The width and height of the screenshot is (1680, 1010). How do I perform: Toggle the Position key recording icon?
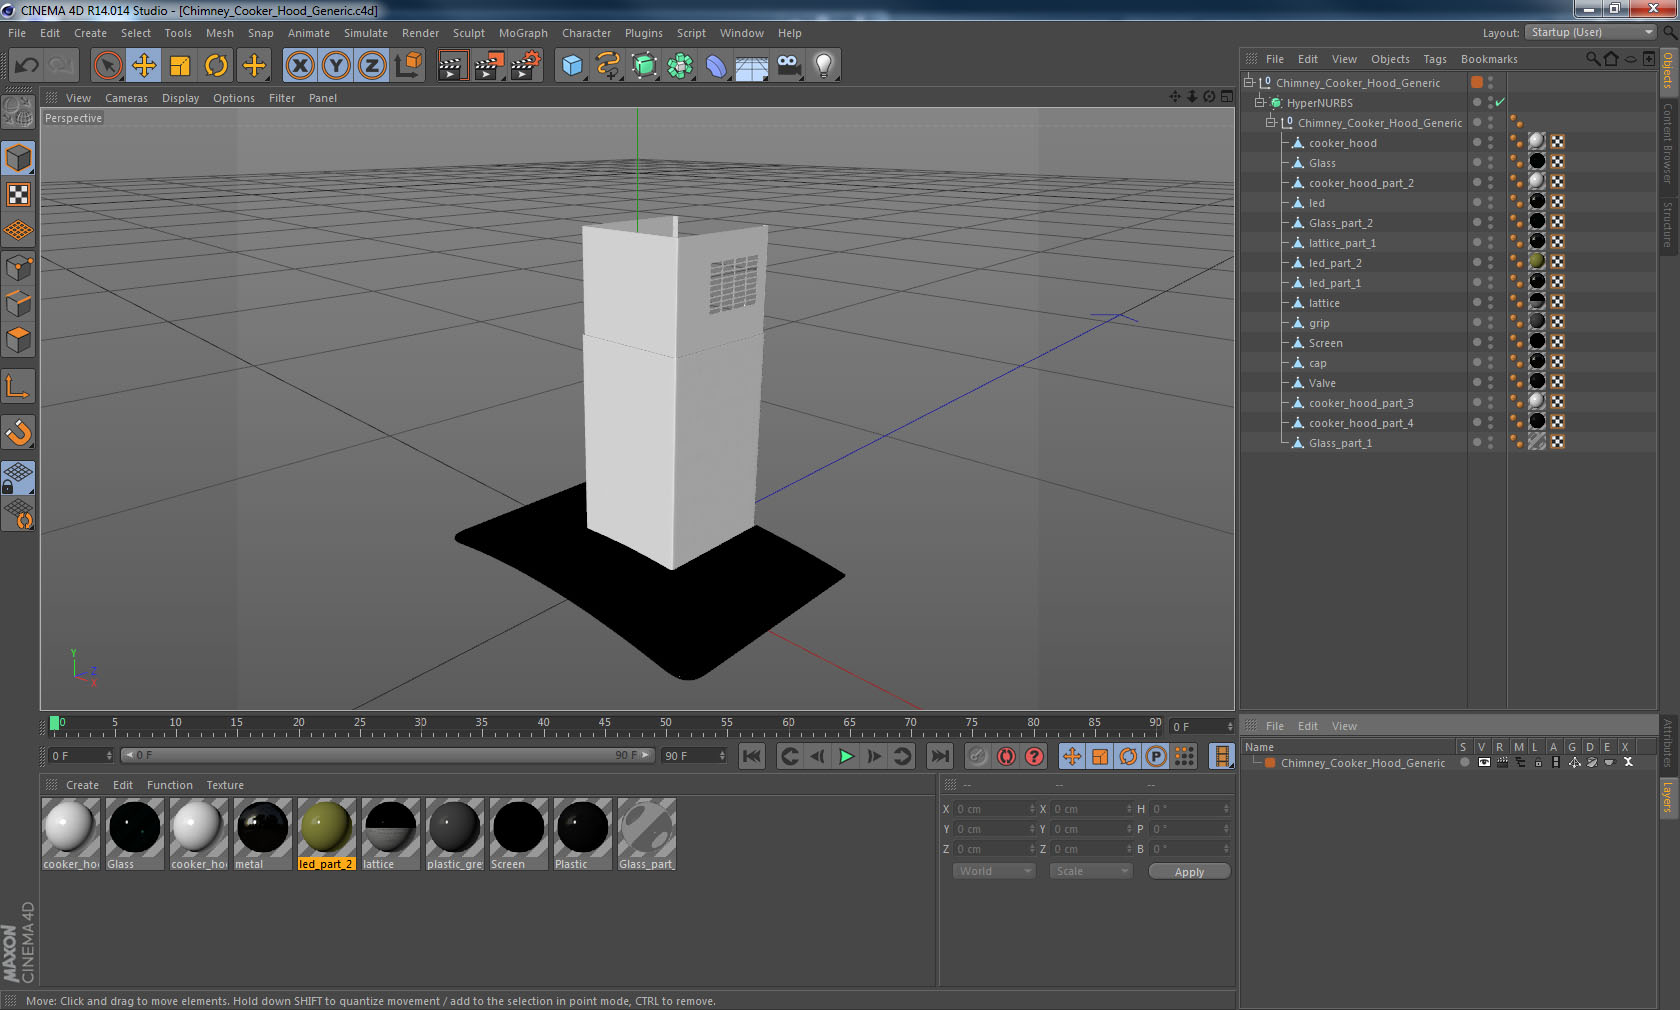1072,756
